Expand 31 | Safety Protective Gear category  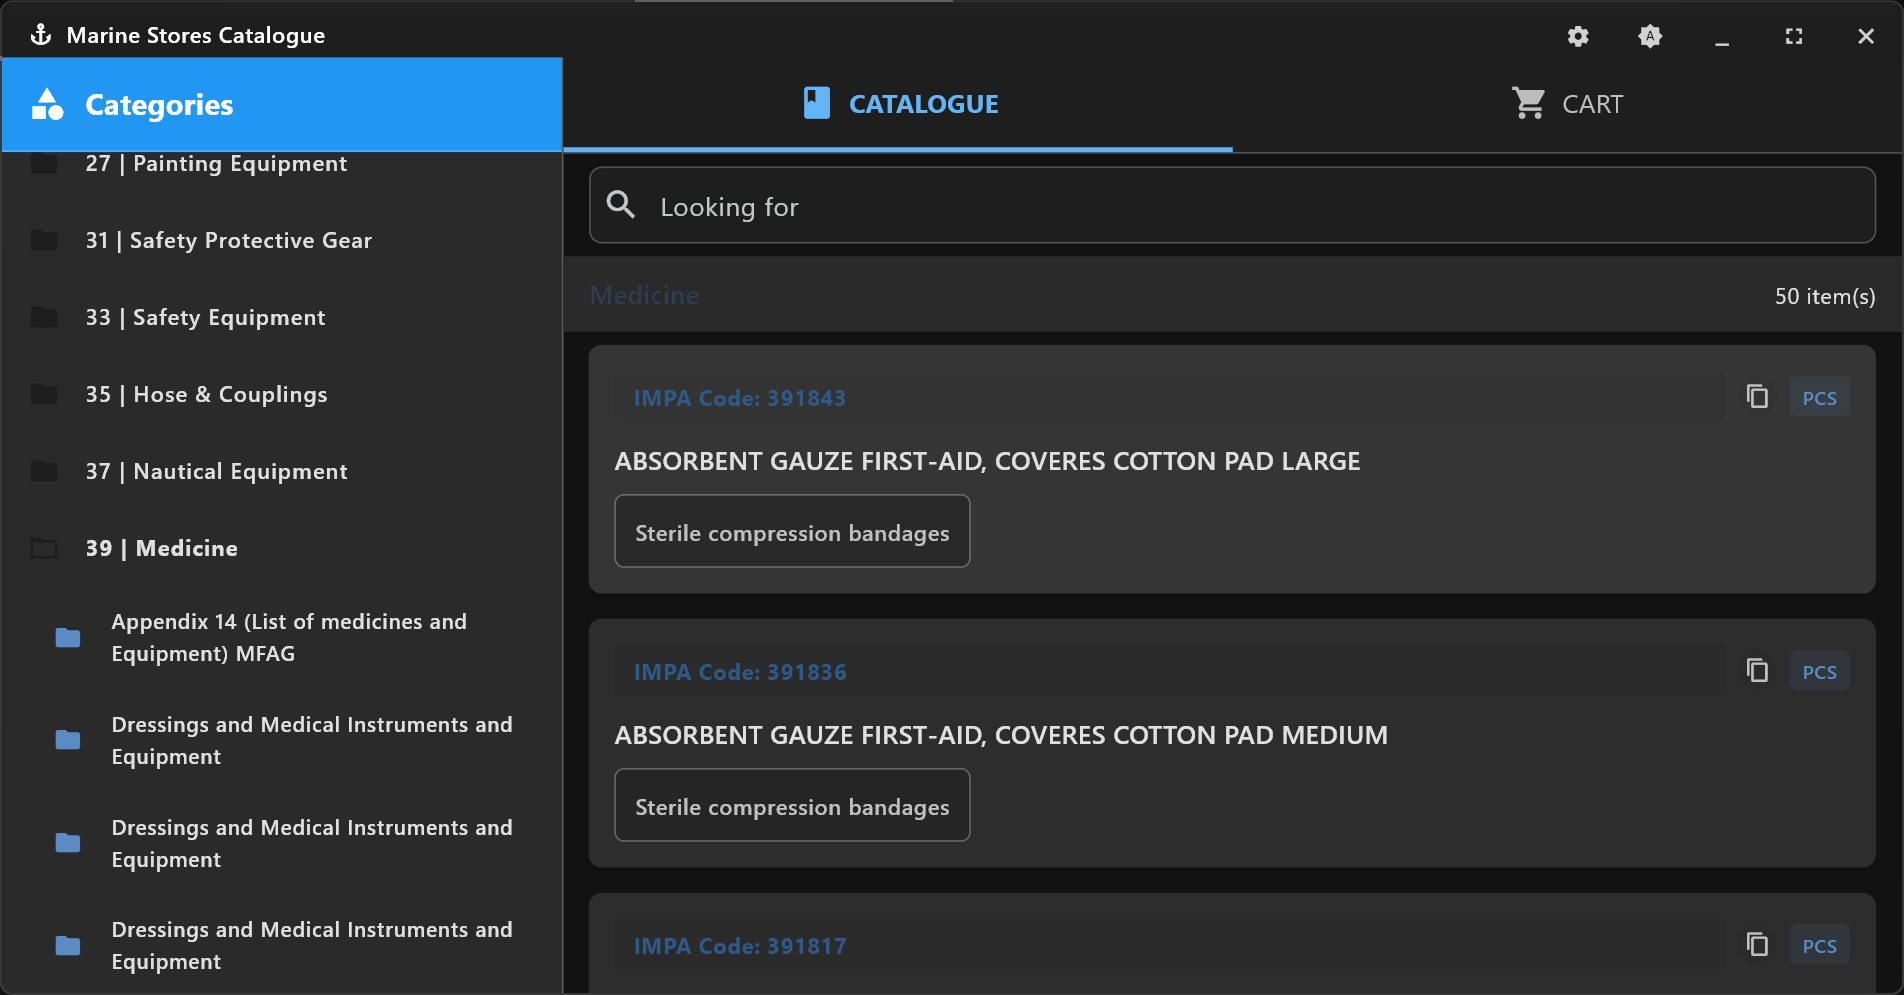pos(282,240)
